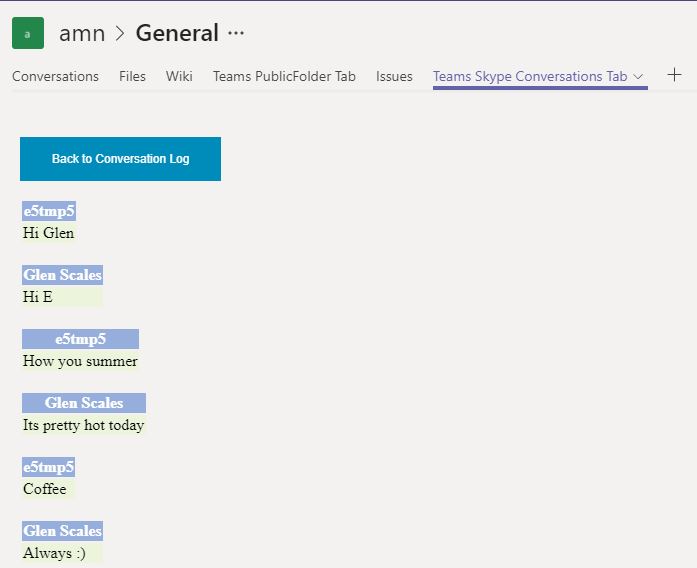Open the Issues tab

click(x=394, y=76)
